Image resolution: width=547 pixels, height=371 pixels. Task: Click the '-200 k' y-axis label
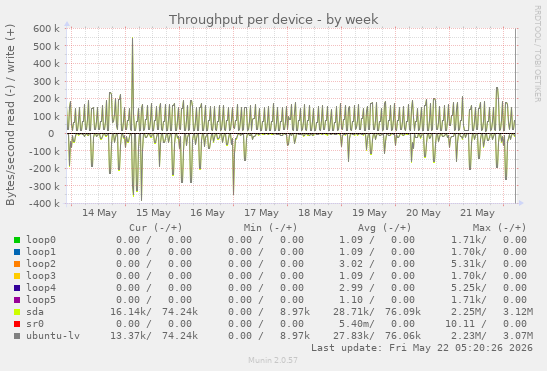[x=44, y=169]
